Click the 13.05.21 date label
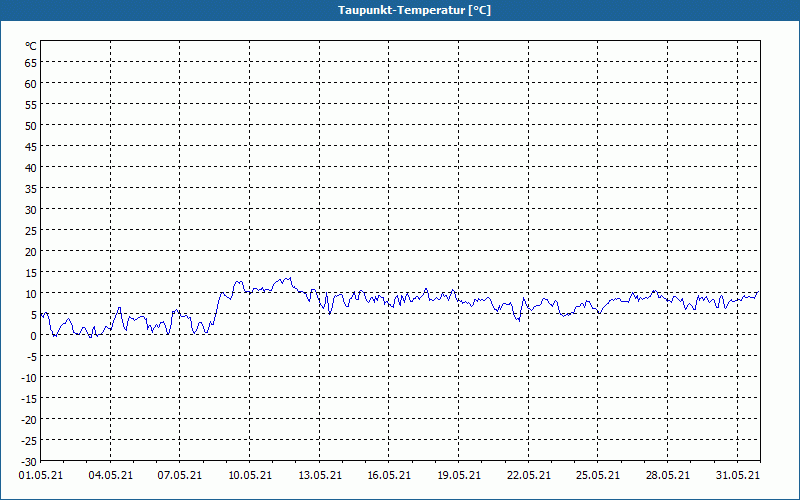The width and height of the screenshot is (800, 500). [x=319, y=476]
